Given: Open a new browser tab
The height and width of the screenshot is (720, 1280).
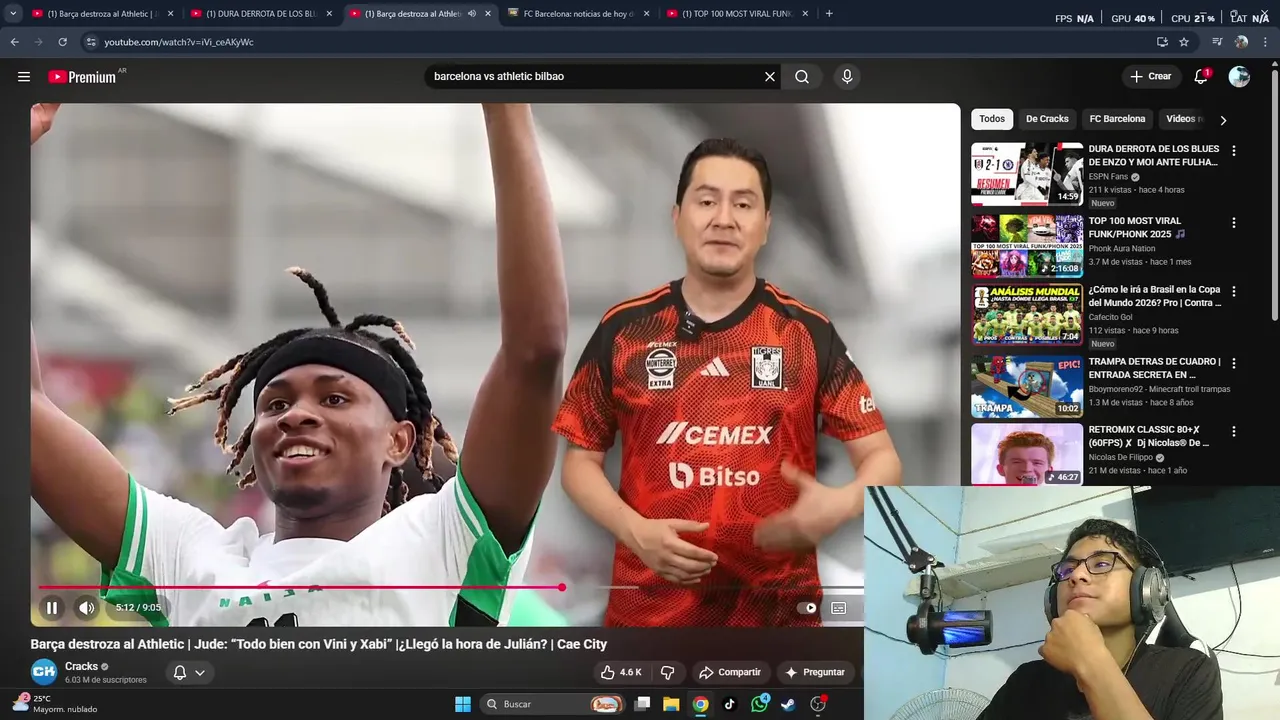Looking at the screenshot, I should [829, 14].
